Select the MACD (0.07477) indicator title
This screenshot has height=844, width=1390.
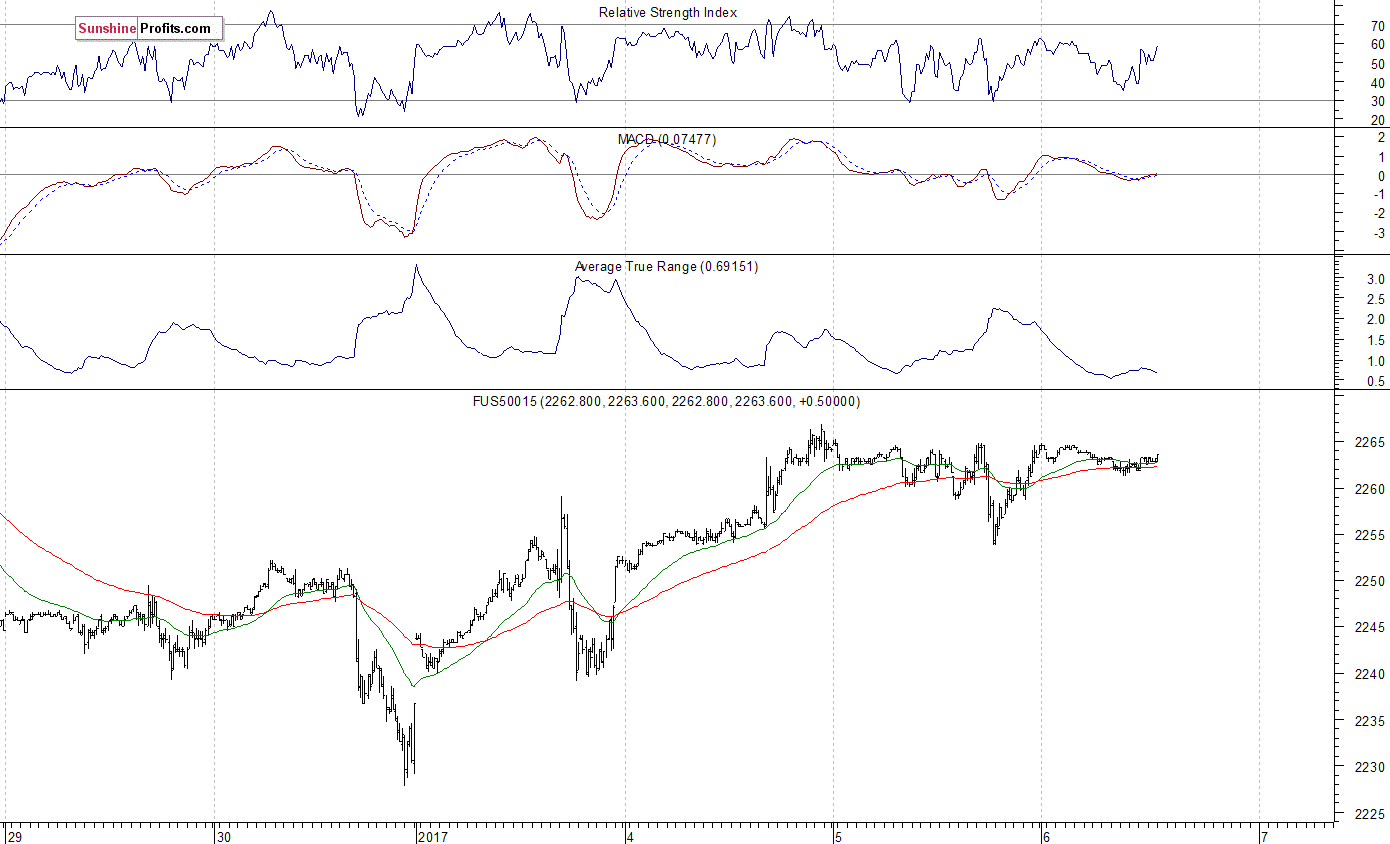coord(667,139)
